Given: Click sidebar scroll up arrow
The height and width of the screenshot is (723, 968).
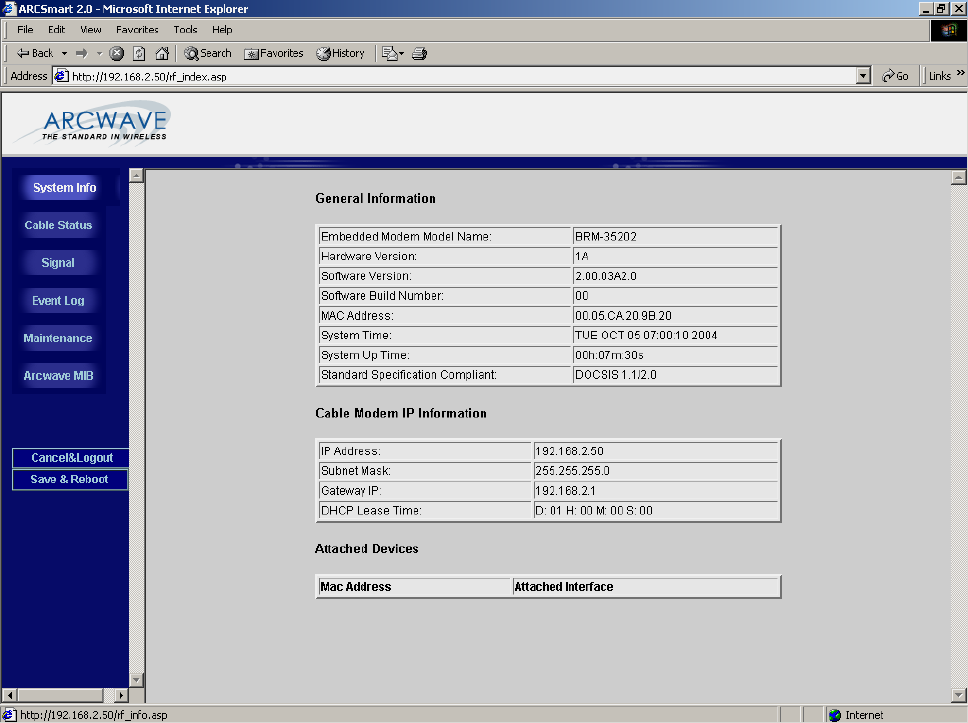Looking at the screenshot, I should pos(136,175).
